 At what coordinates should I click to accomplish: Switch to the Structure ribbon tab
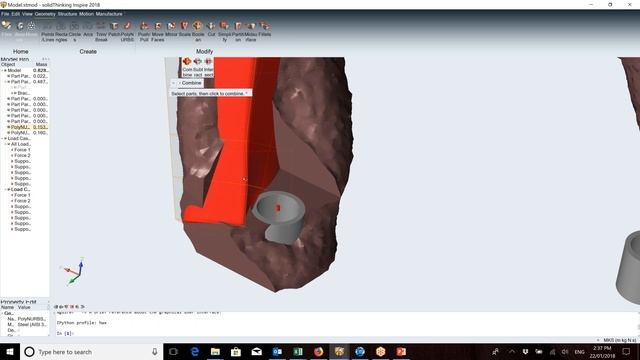pyautogui.click(x=67, y=14)
